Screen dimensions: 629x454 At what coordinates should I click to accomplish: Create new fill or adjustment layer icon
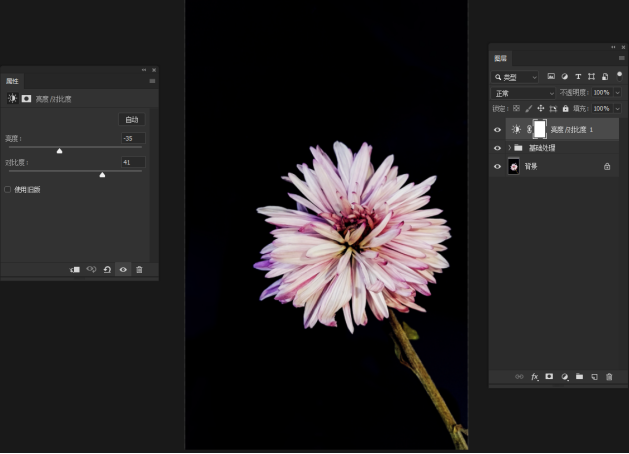click(x=564, y=377)
